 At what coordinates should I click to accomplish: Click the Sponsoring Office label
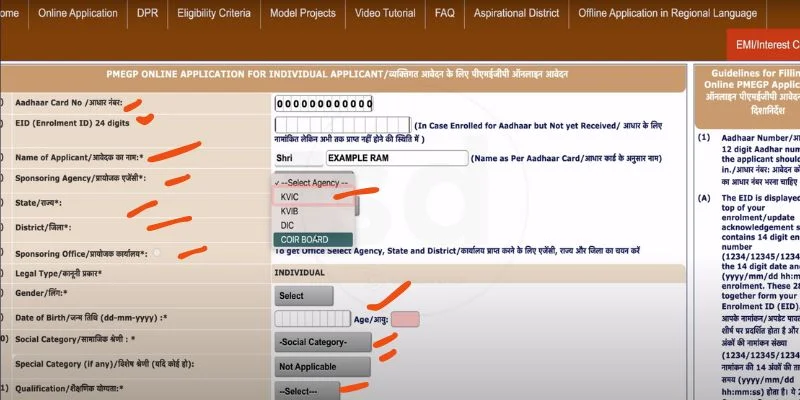coord(82,254)
